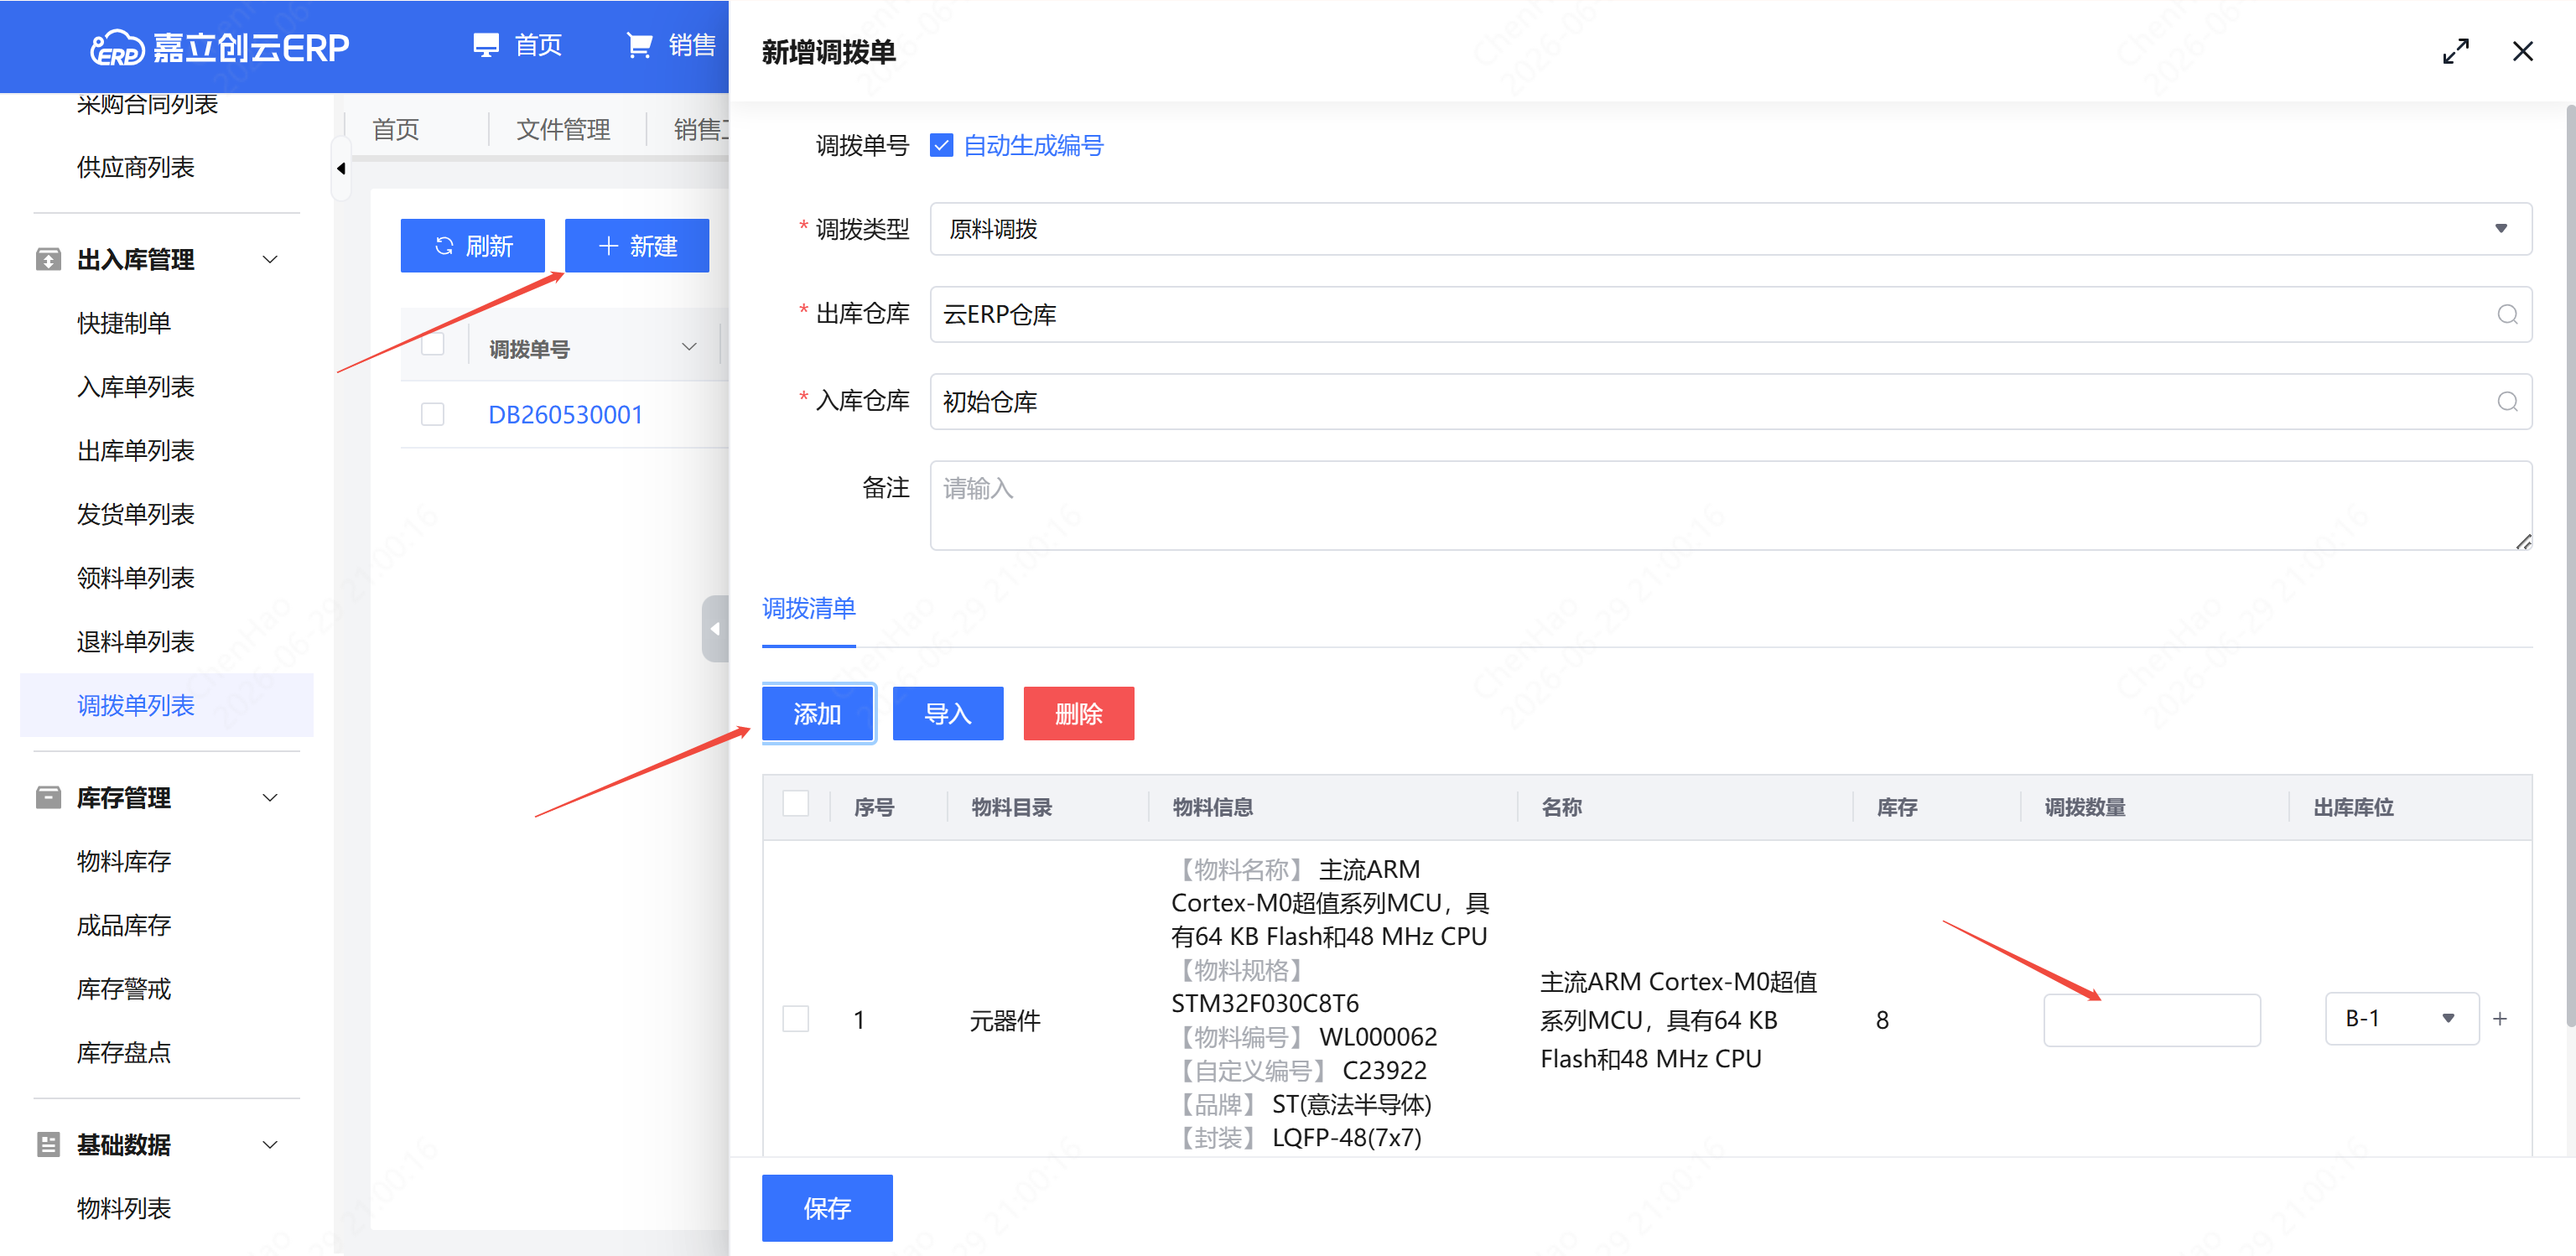2576x1256 pixels.
Task: Open 库存警戒 in the sidebar
Action: click(x=124, y=989)
